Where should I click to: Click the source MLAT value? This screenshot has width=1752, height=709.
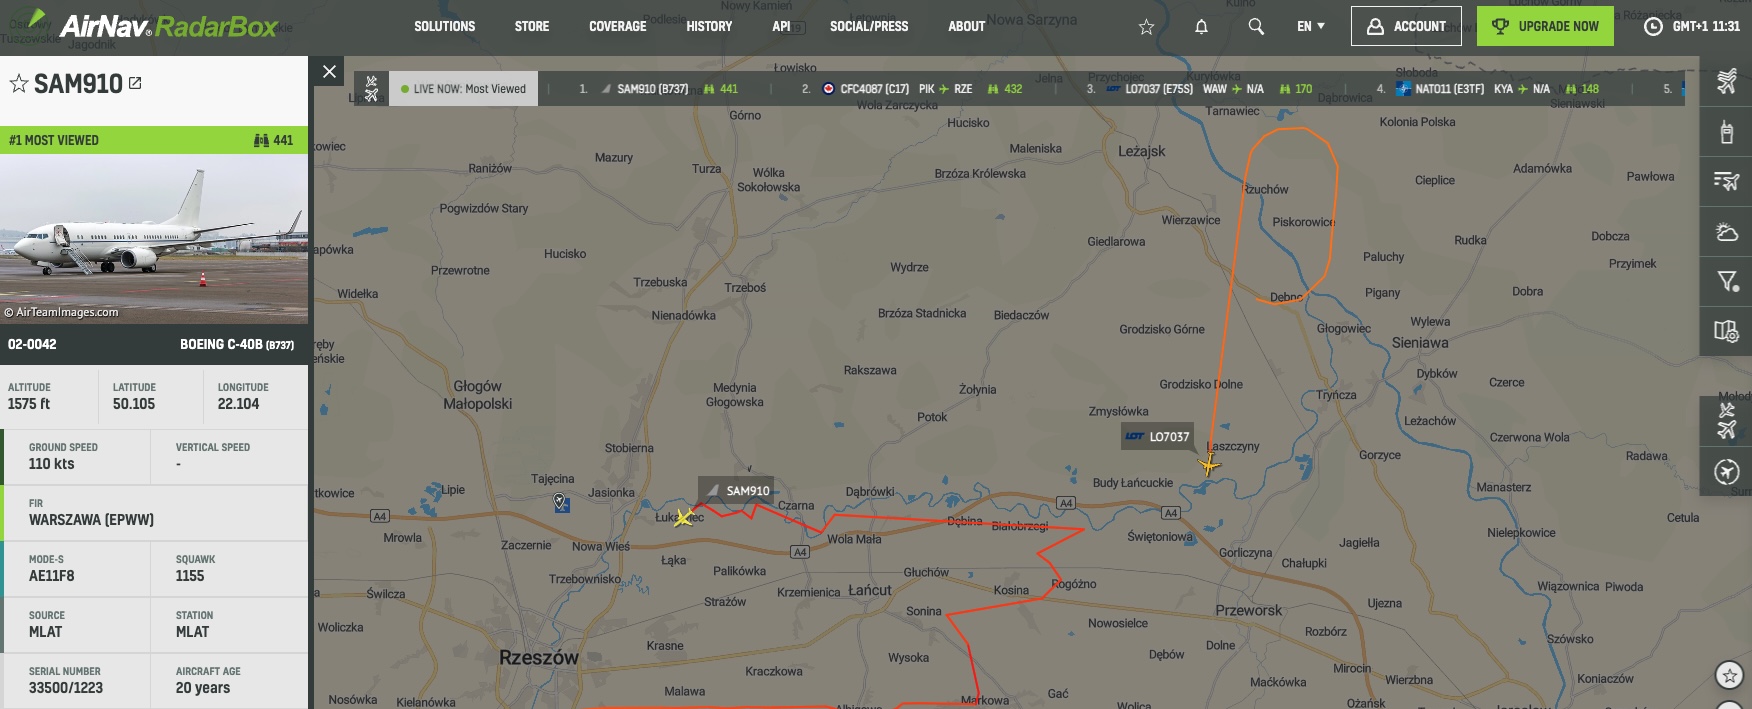pyautogui.click(x=45, y=632)
